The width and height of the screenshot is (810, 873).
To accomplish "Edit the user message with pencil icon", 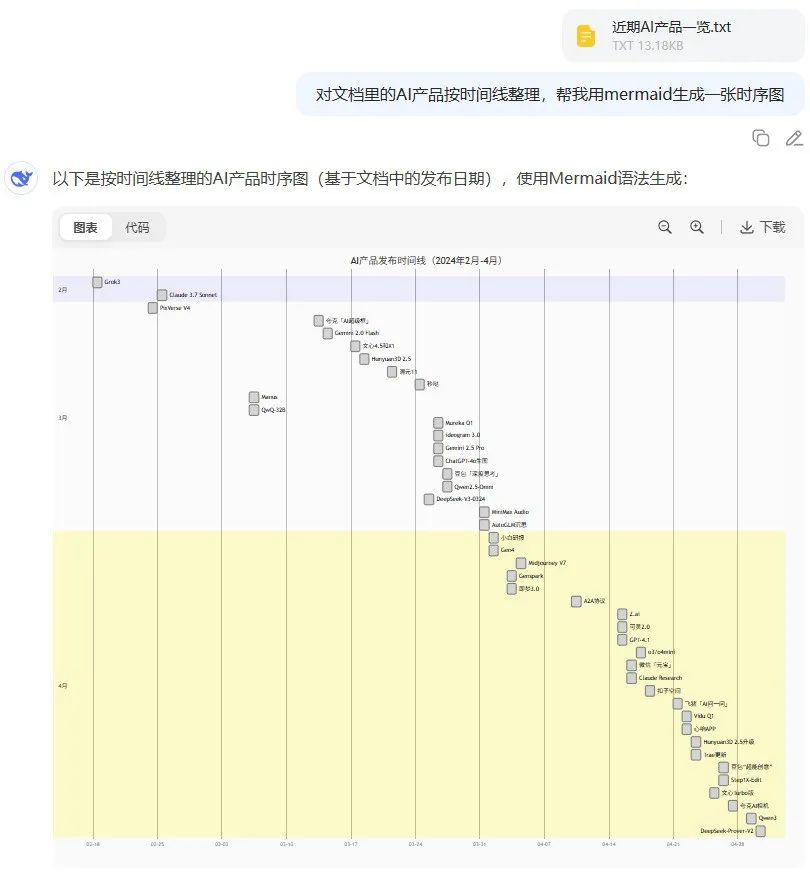I will click(794, 138).
